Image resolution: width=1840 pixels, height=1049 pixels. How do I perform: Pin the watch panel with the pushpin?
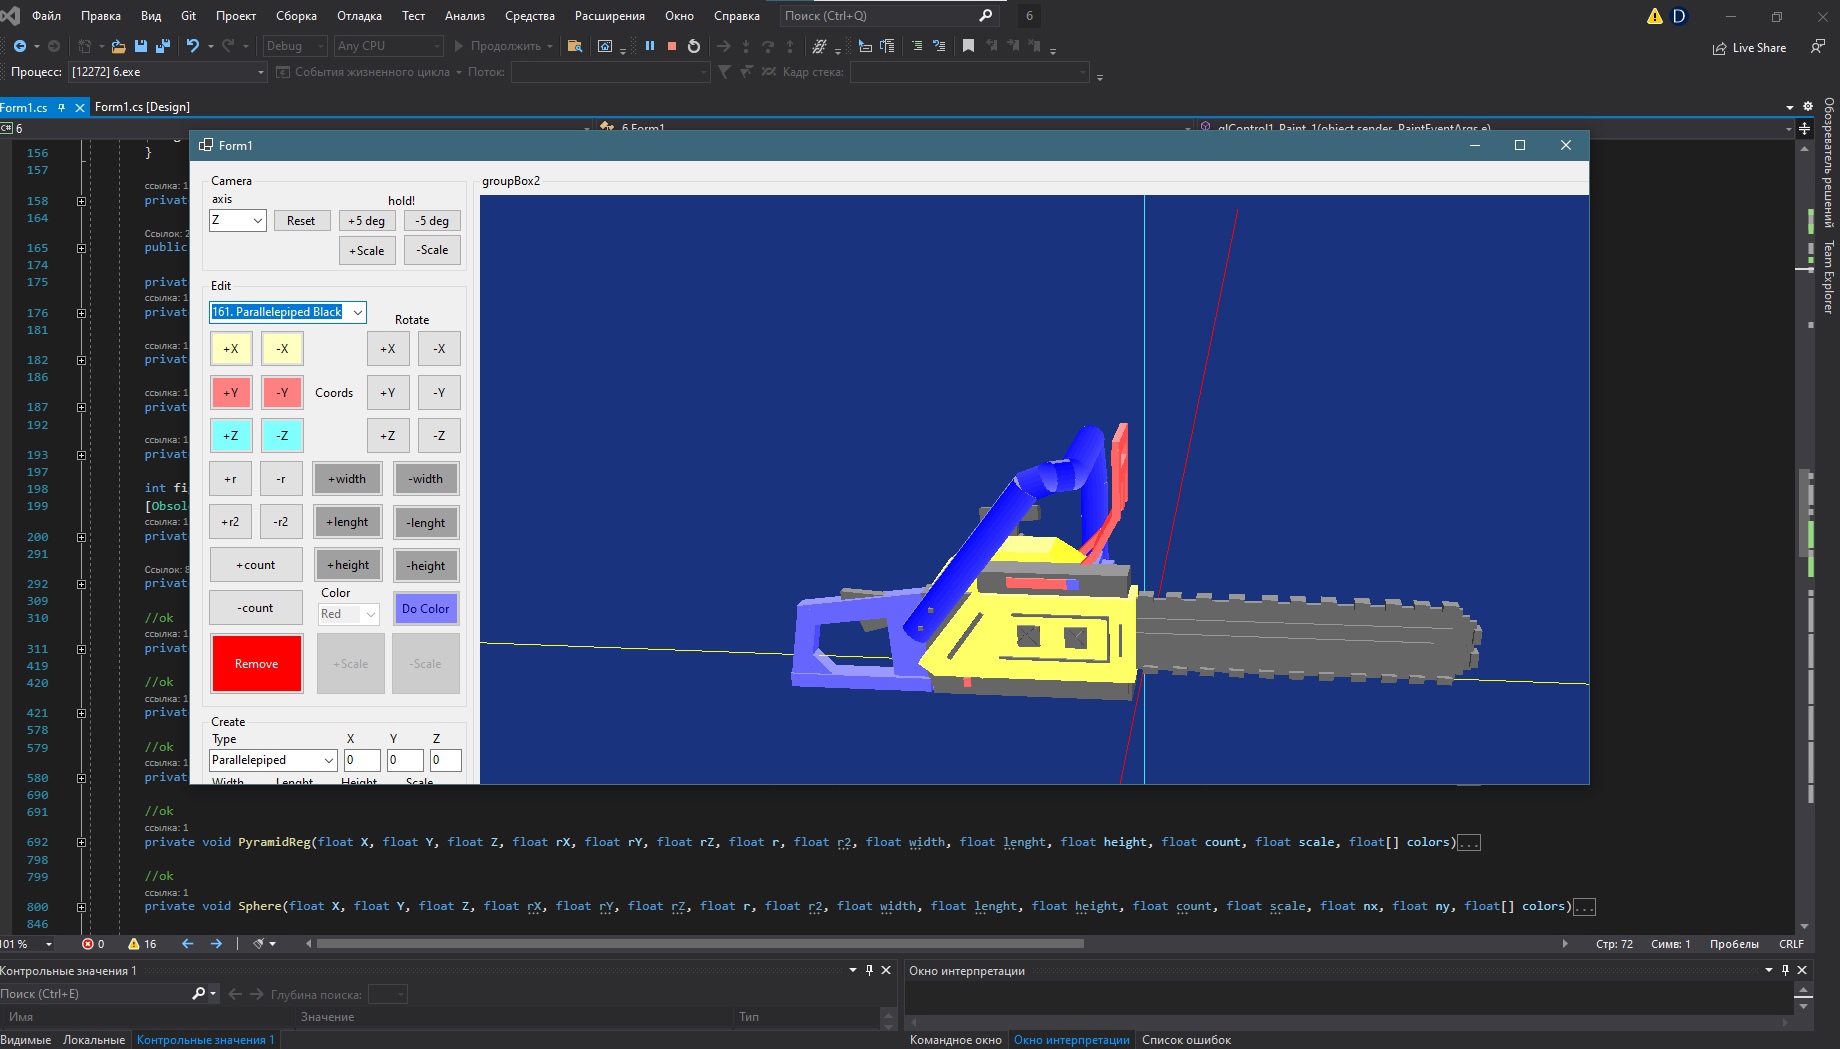(x=869, y=970)
